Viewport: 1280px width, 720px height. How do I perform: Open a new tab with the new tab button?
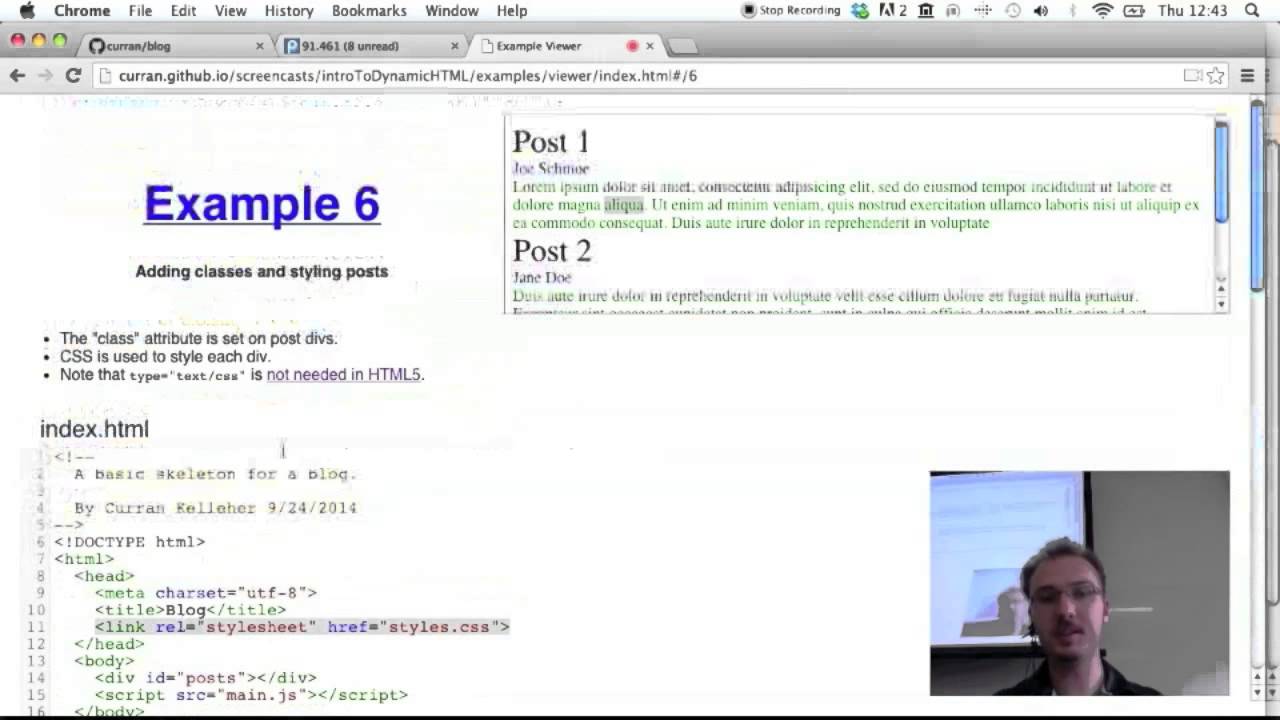[x=682, y=46]
